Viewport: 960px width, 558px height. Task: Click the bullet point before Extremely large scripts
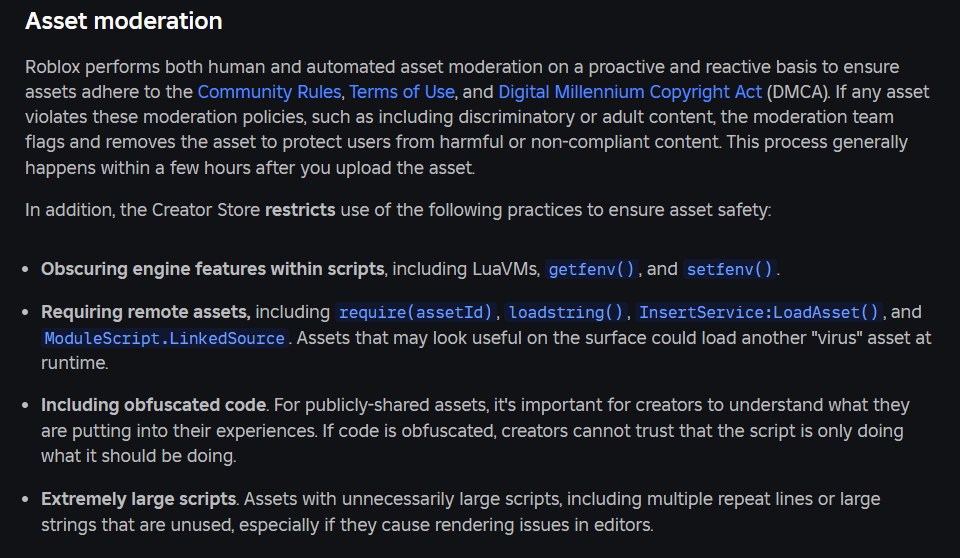(25, 499)
